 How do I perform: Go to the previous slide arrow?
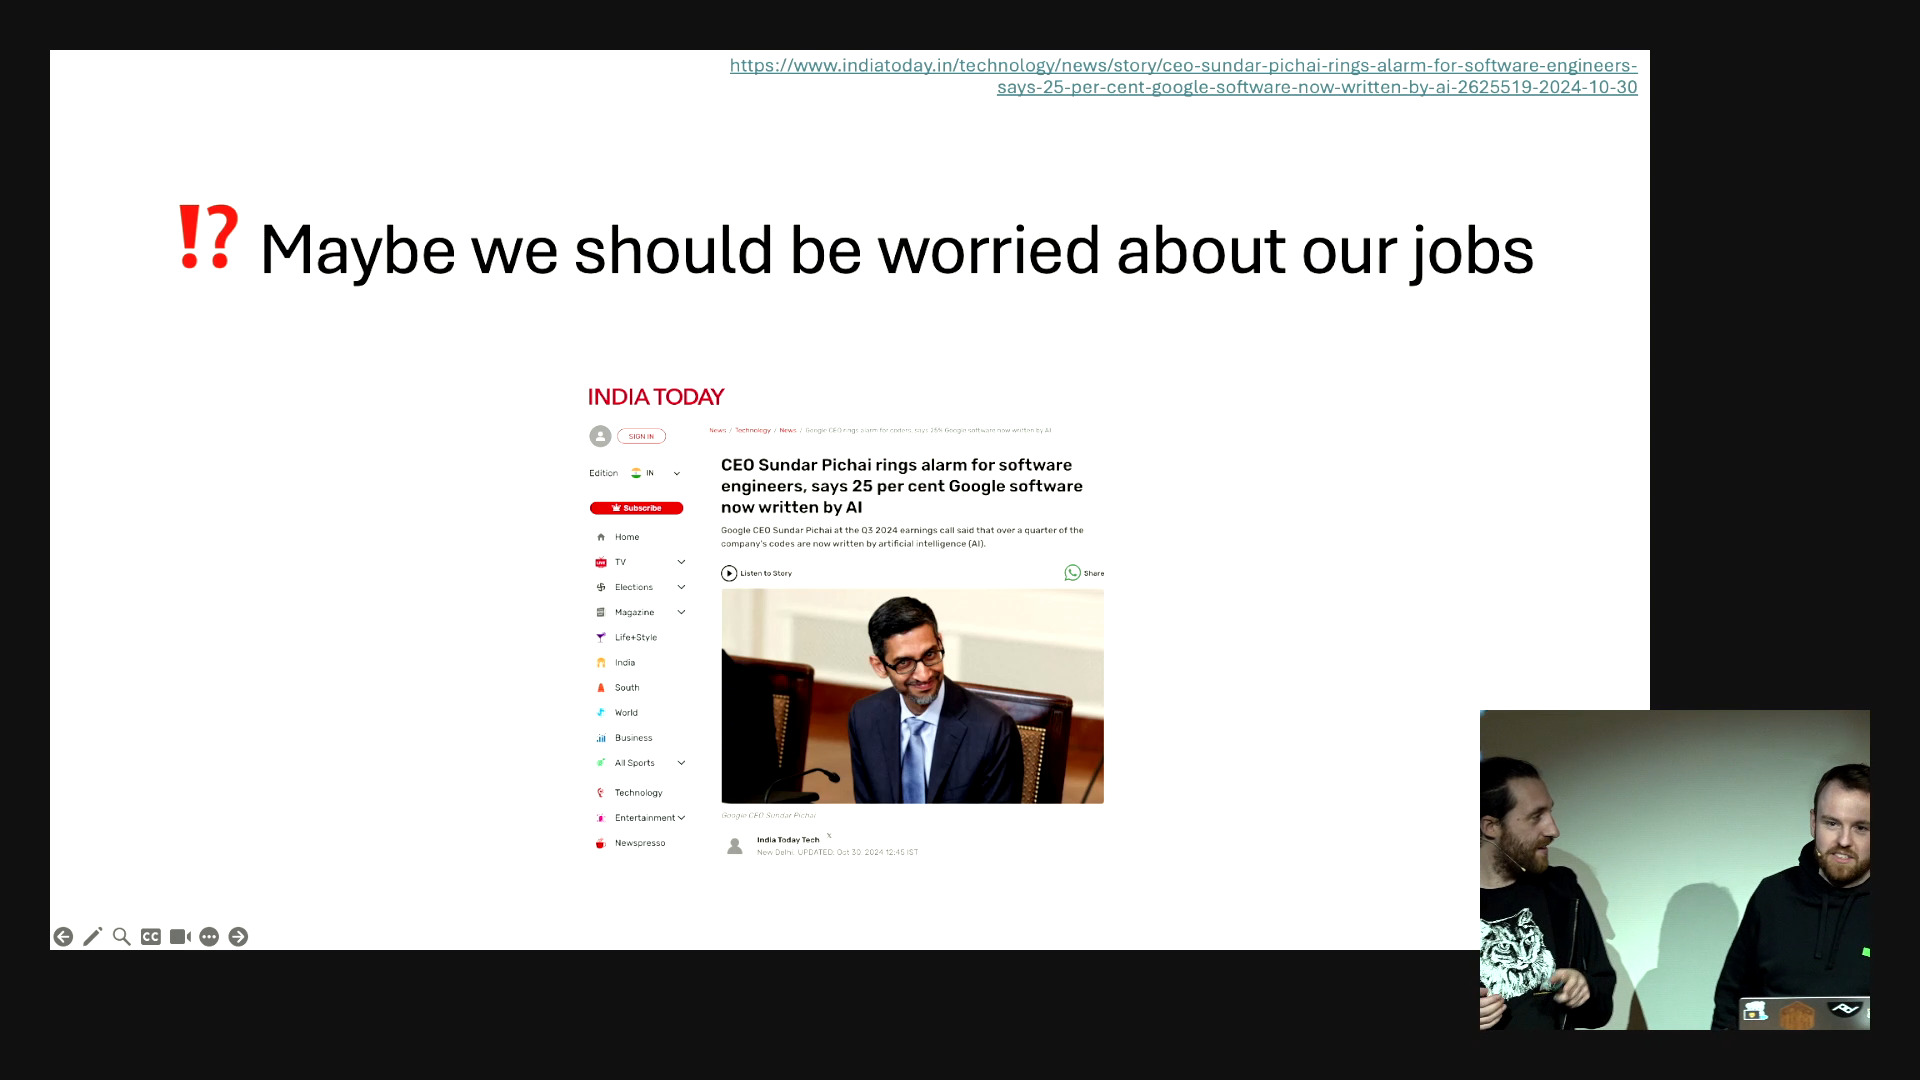(63, 937)
